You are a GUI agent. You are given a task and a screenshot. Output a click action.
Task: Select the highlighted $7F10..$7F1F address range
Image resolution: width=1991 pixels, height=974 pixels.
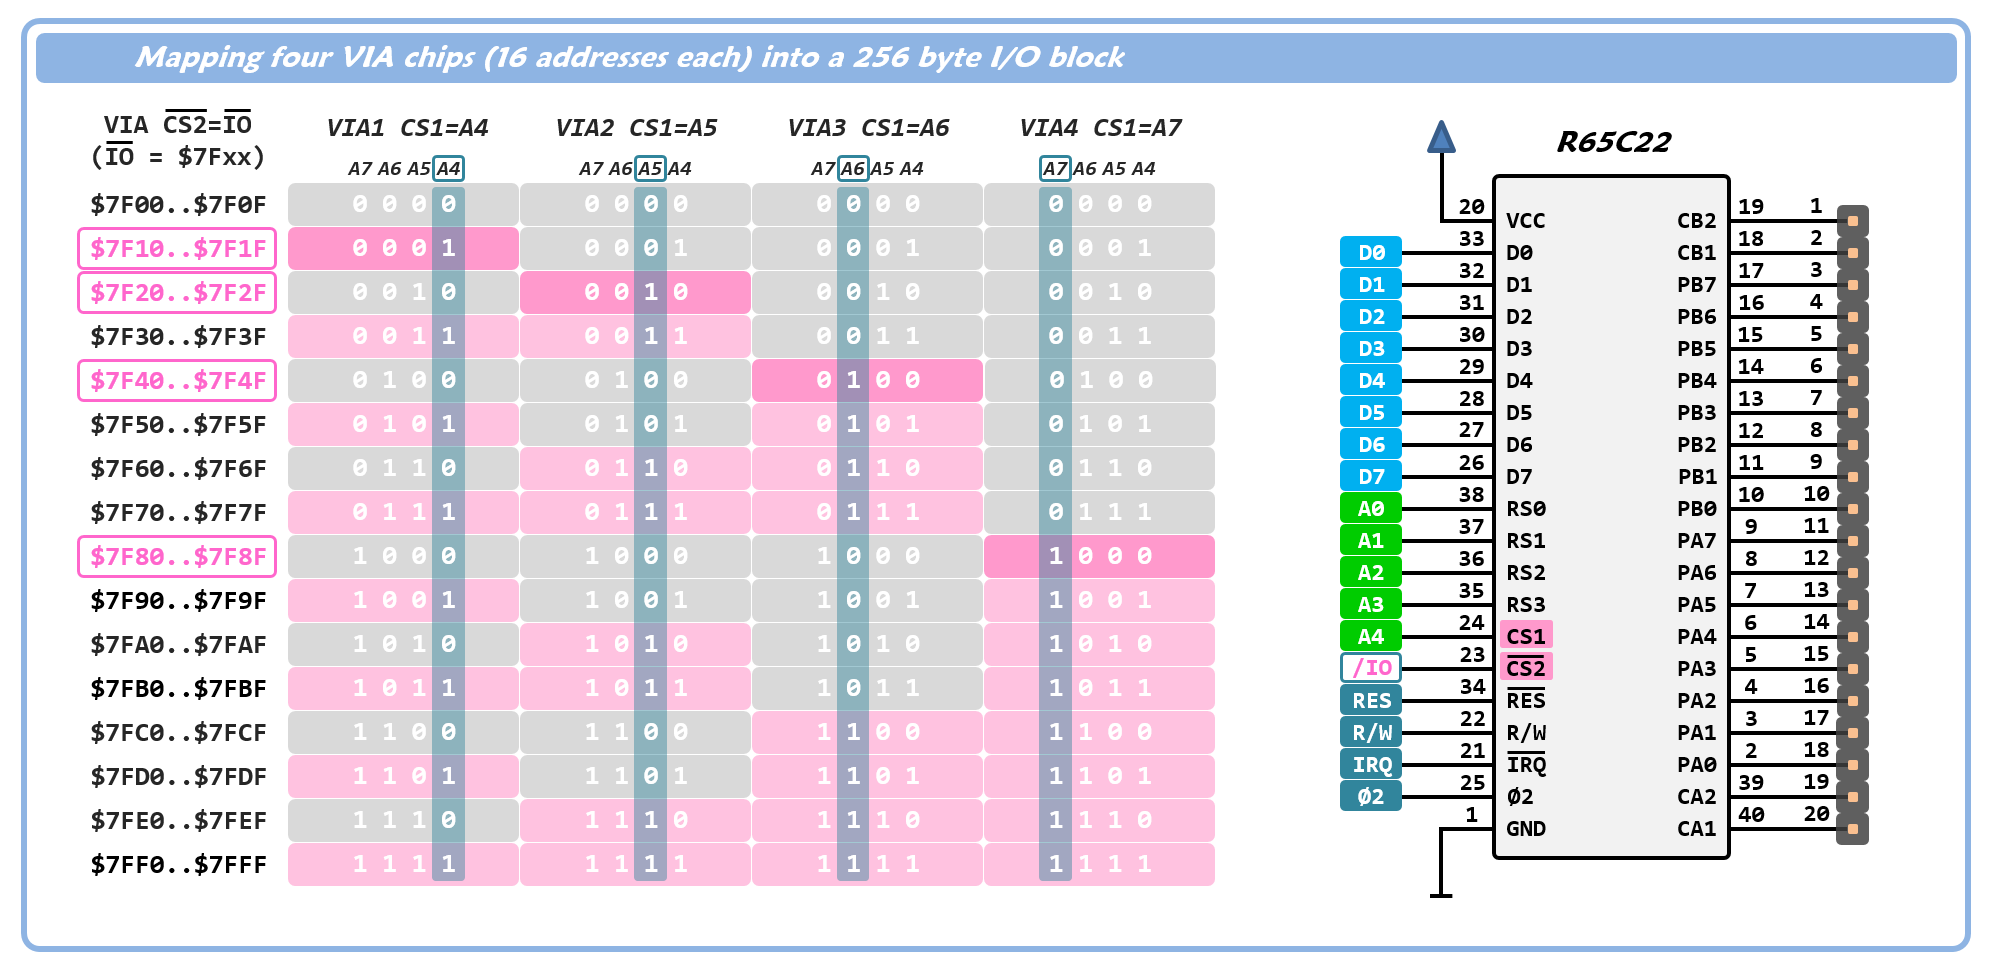[x=177, y=249]
